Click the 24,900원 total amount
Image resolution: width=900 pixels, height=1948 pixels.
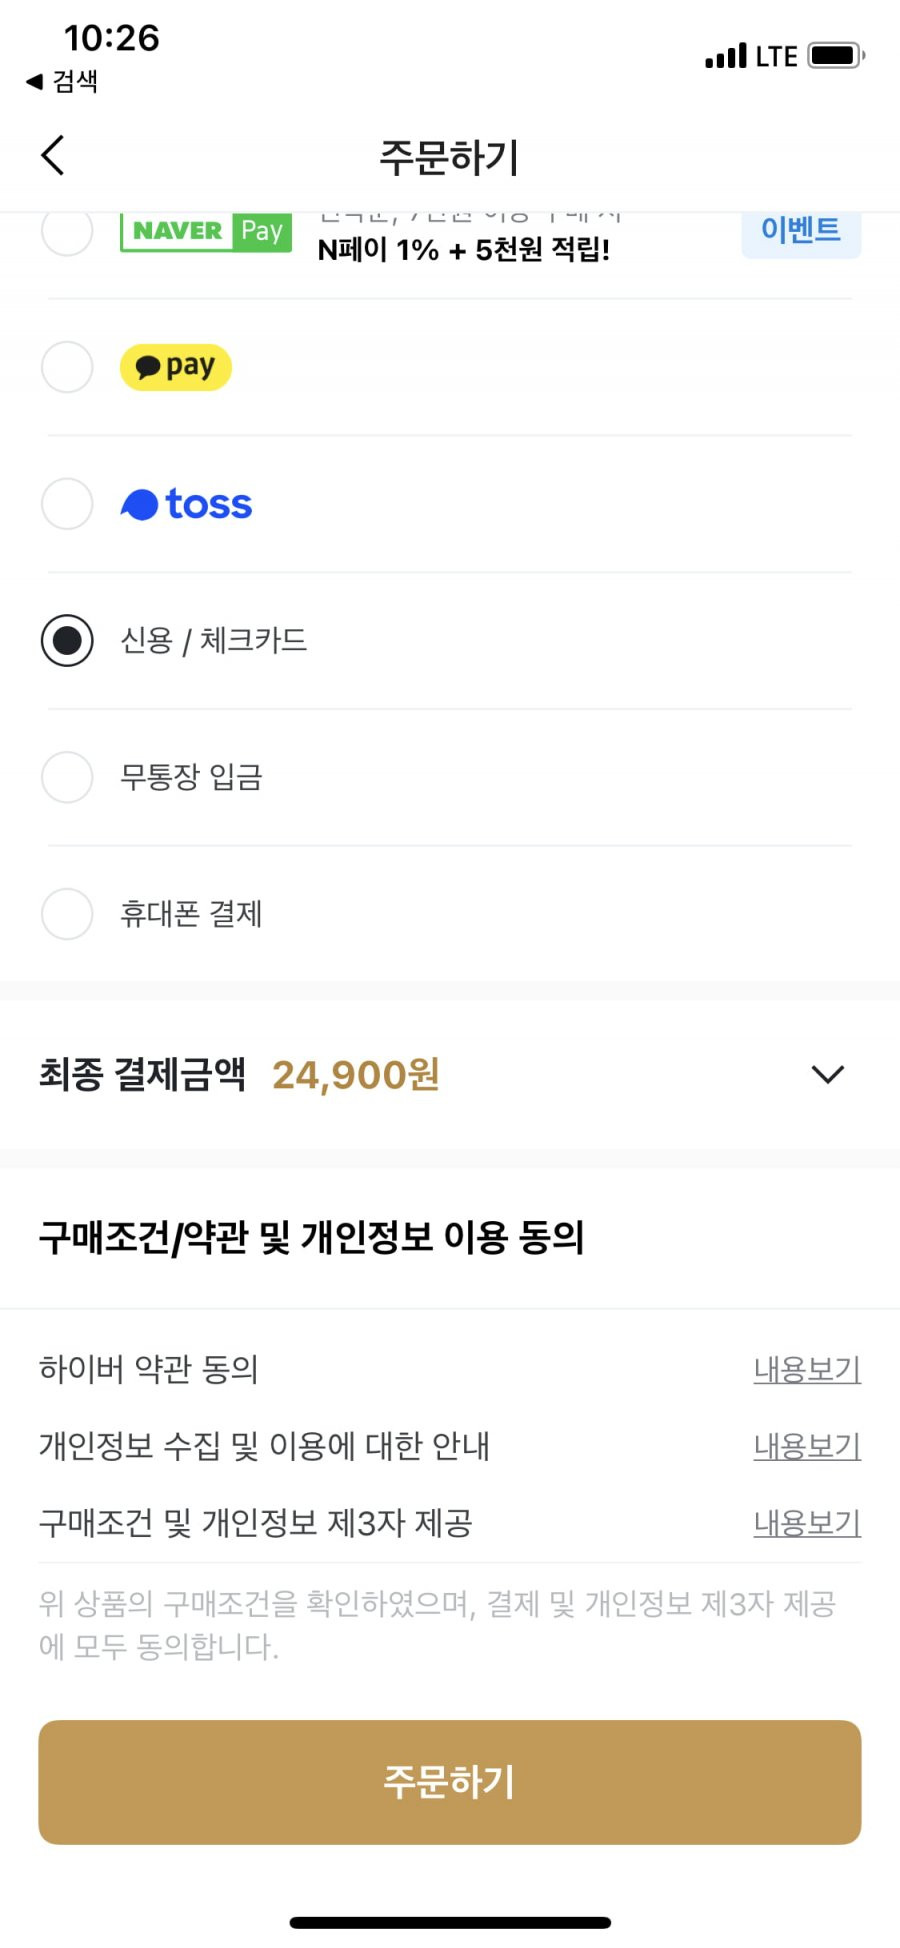[x=356, y=1075]
